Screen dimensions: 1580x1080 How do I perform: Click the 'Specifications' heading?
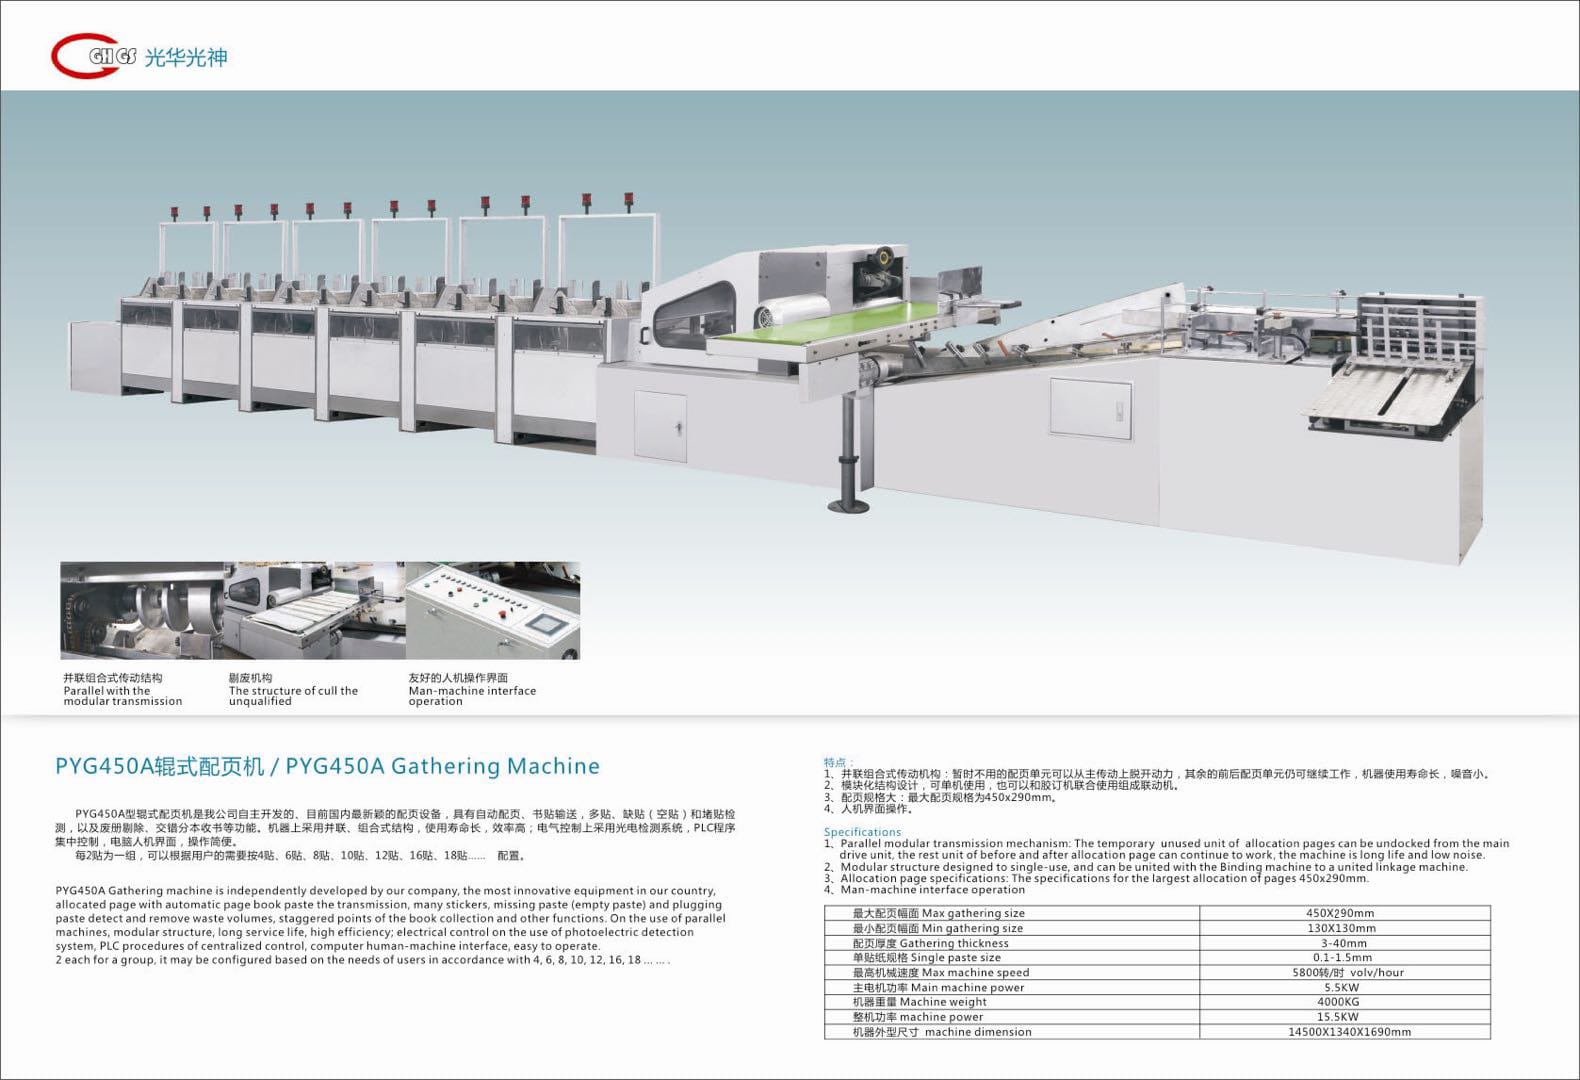pos(862,832)
